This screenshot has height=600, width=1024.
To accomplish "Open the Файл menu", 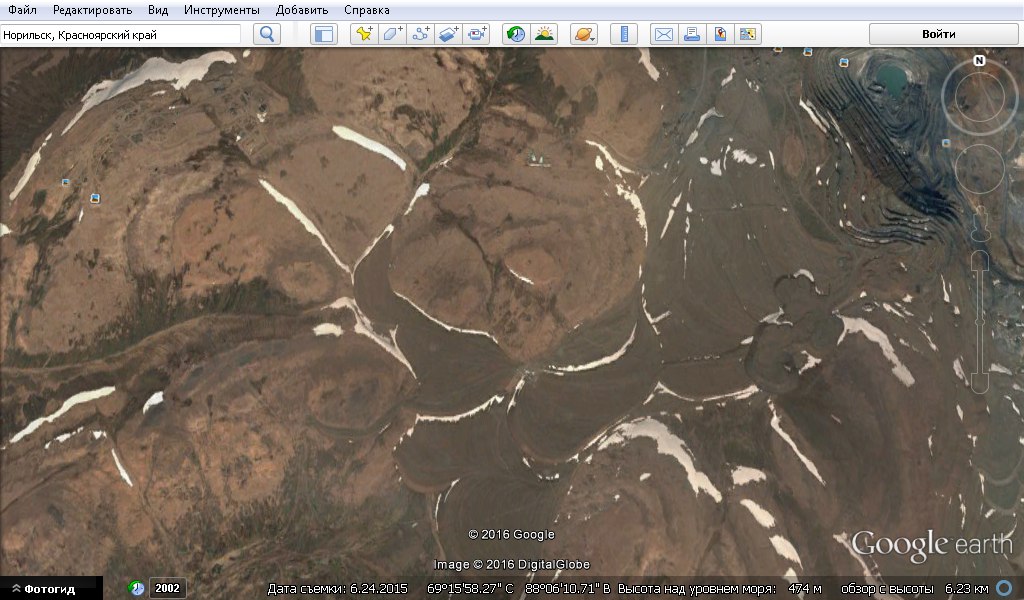I will [x=22, y=10].
